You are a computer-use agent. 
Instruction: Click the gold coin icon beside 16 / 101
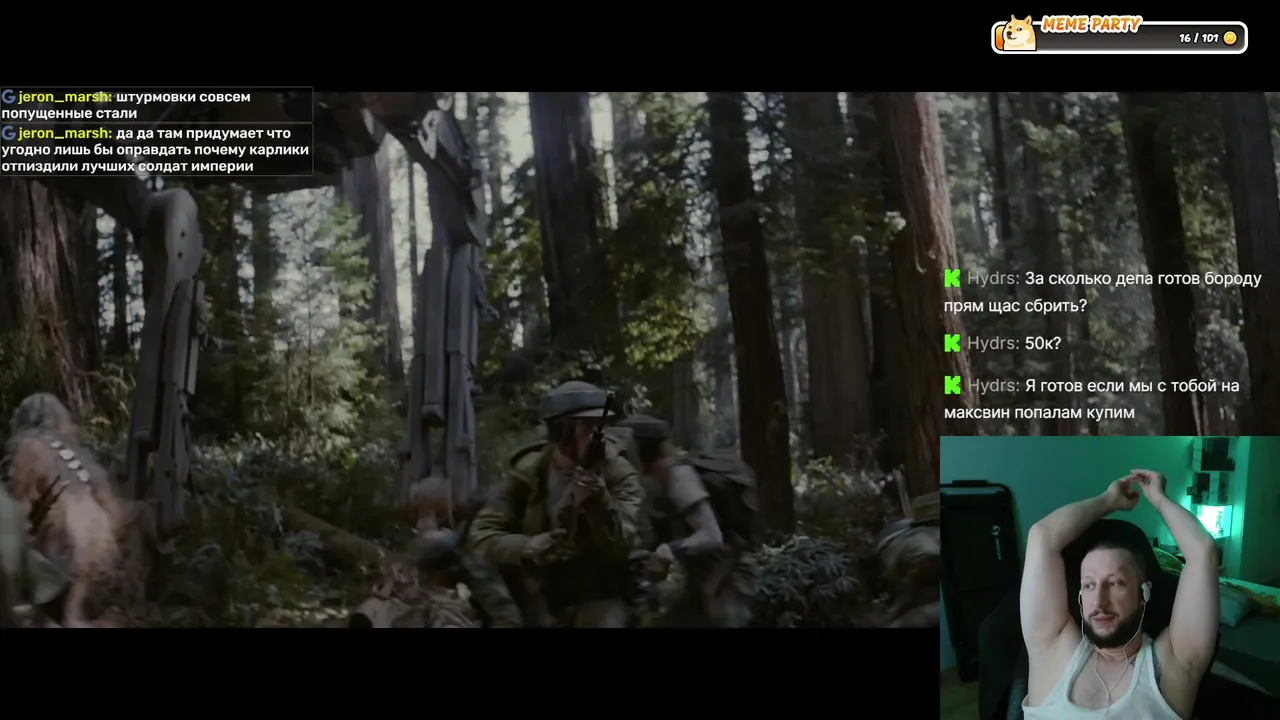coord(1230,38)
